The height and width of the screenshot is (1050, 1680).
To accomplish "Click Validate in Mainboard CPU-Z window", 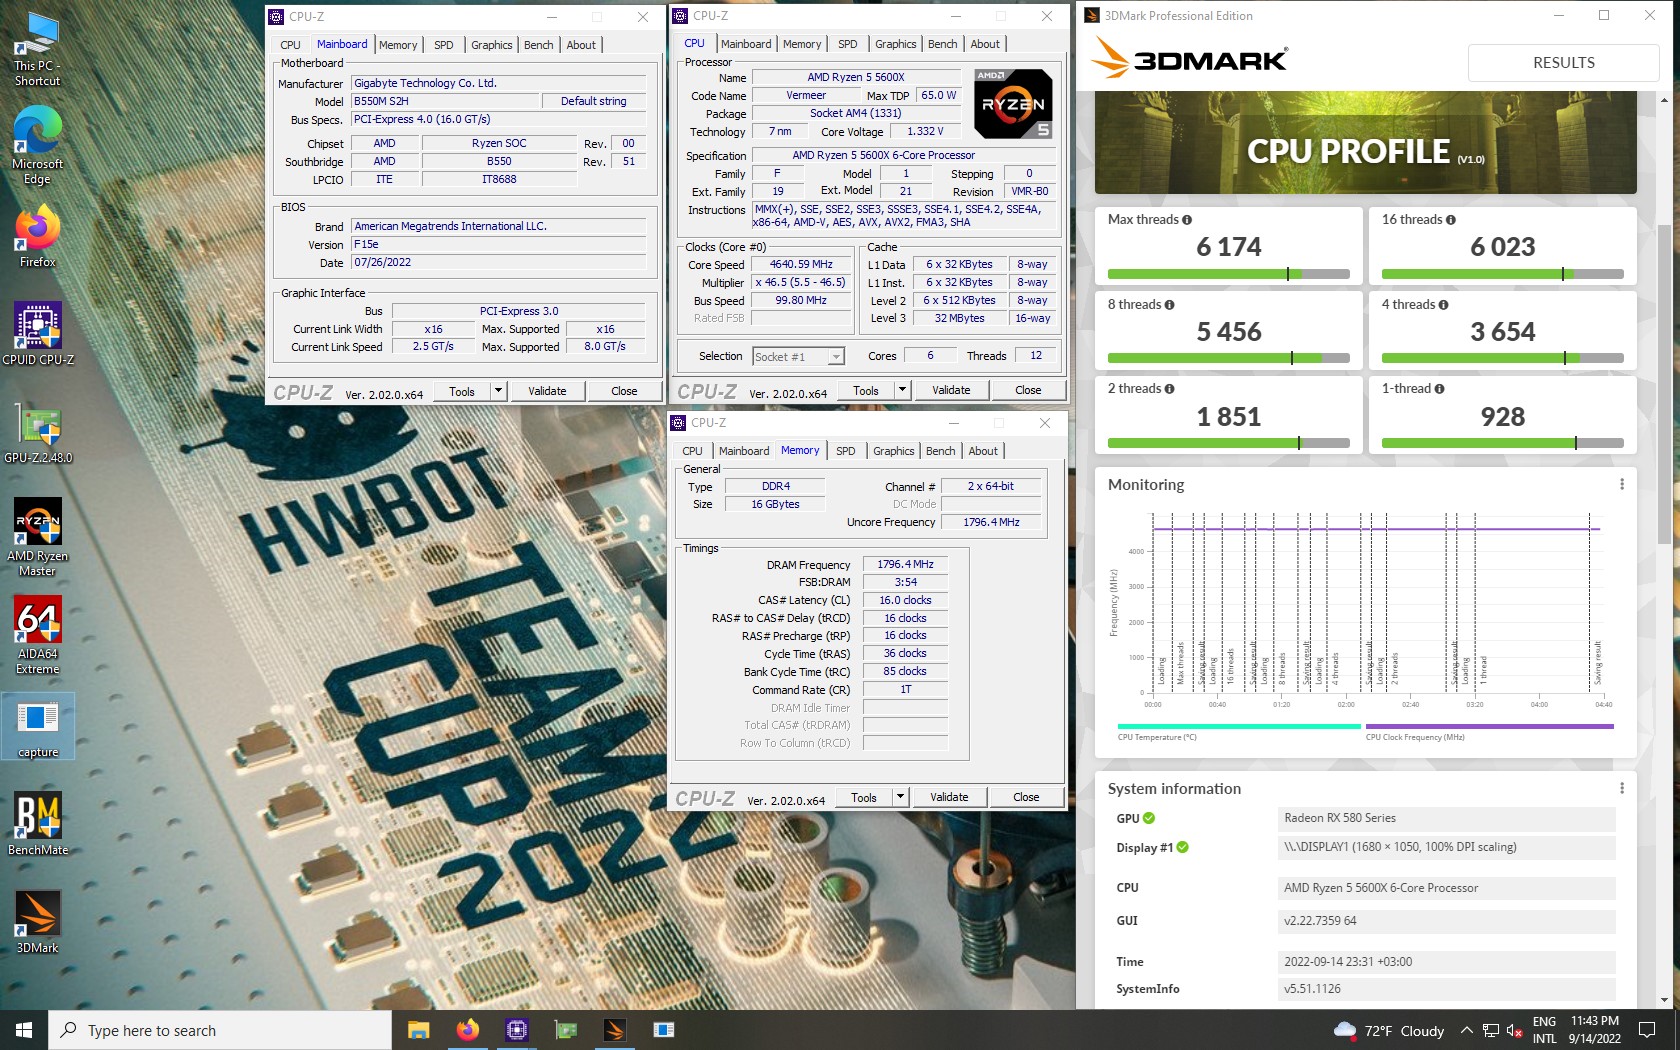I will coord(547,391).
